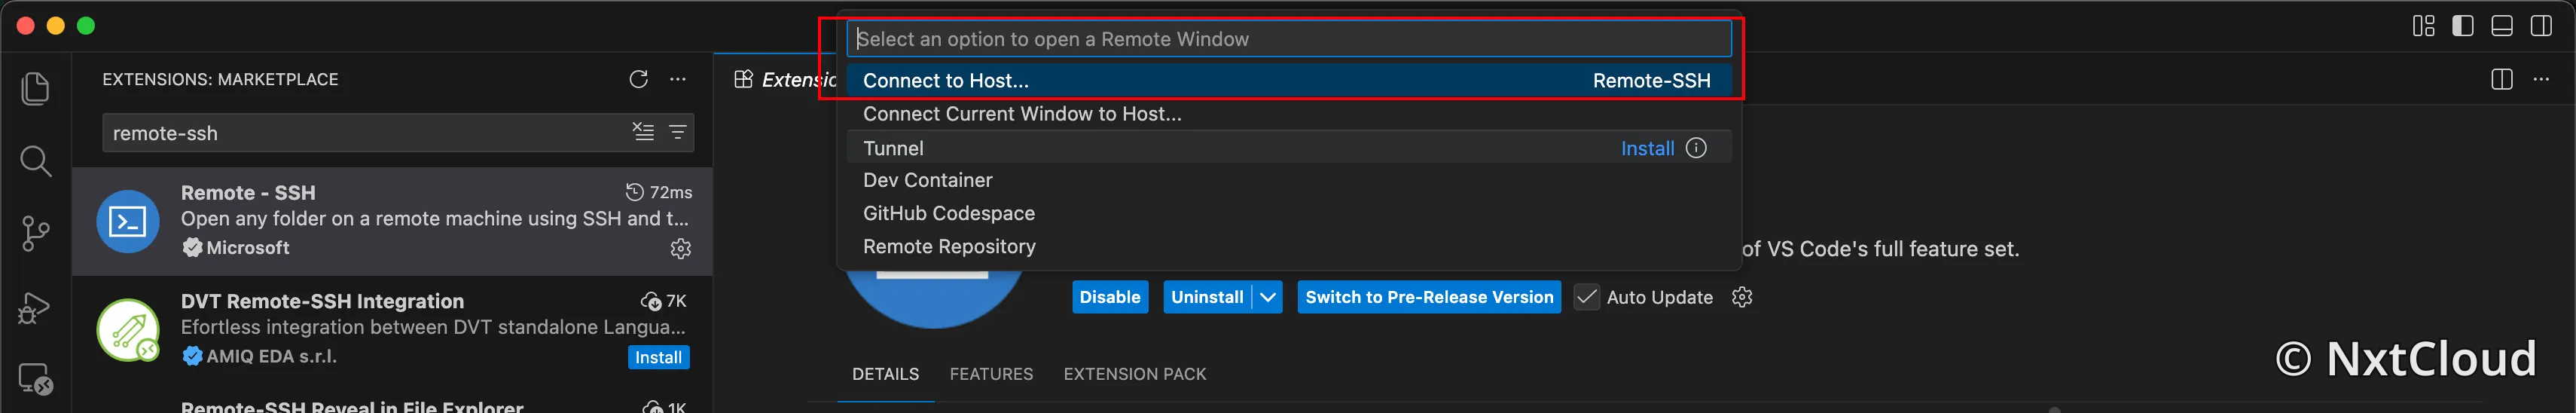Open Remote Explorer in activity bar
The width and height of the screenshot is (2576, 413).
(35, 379)
